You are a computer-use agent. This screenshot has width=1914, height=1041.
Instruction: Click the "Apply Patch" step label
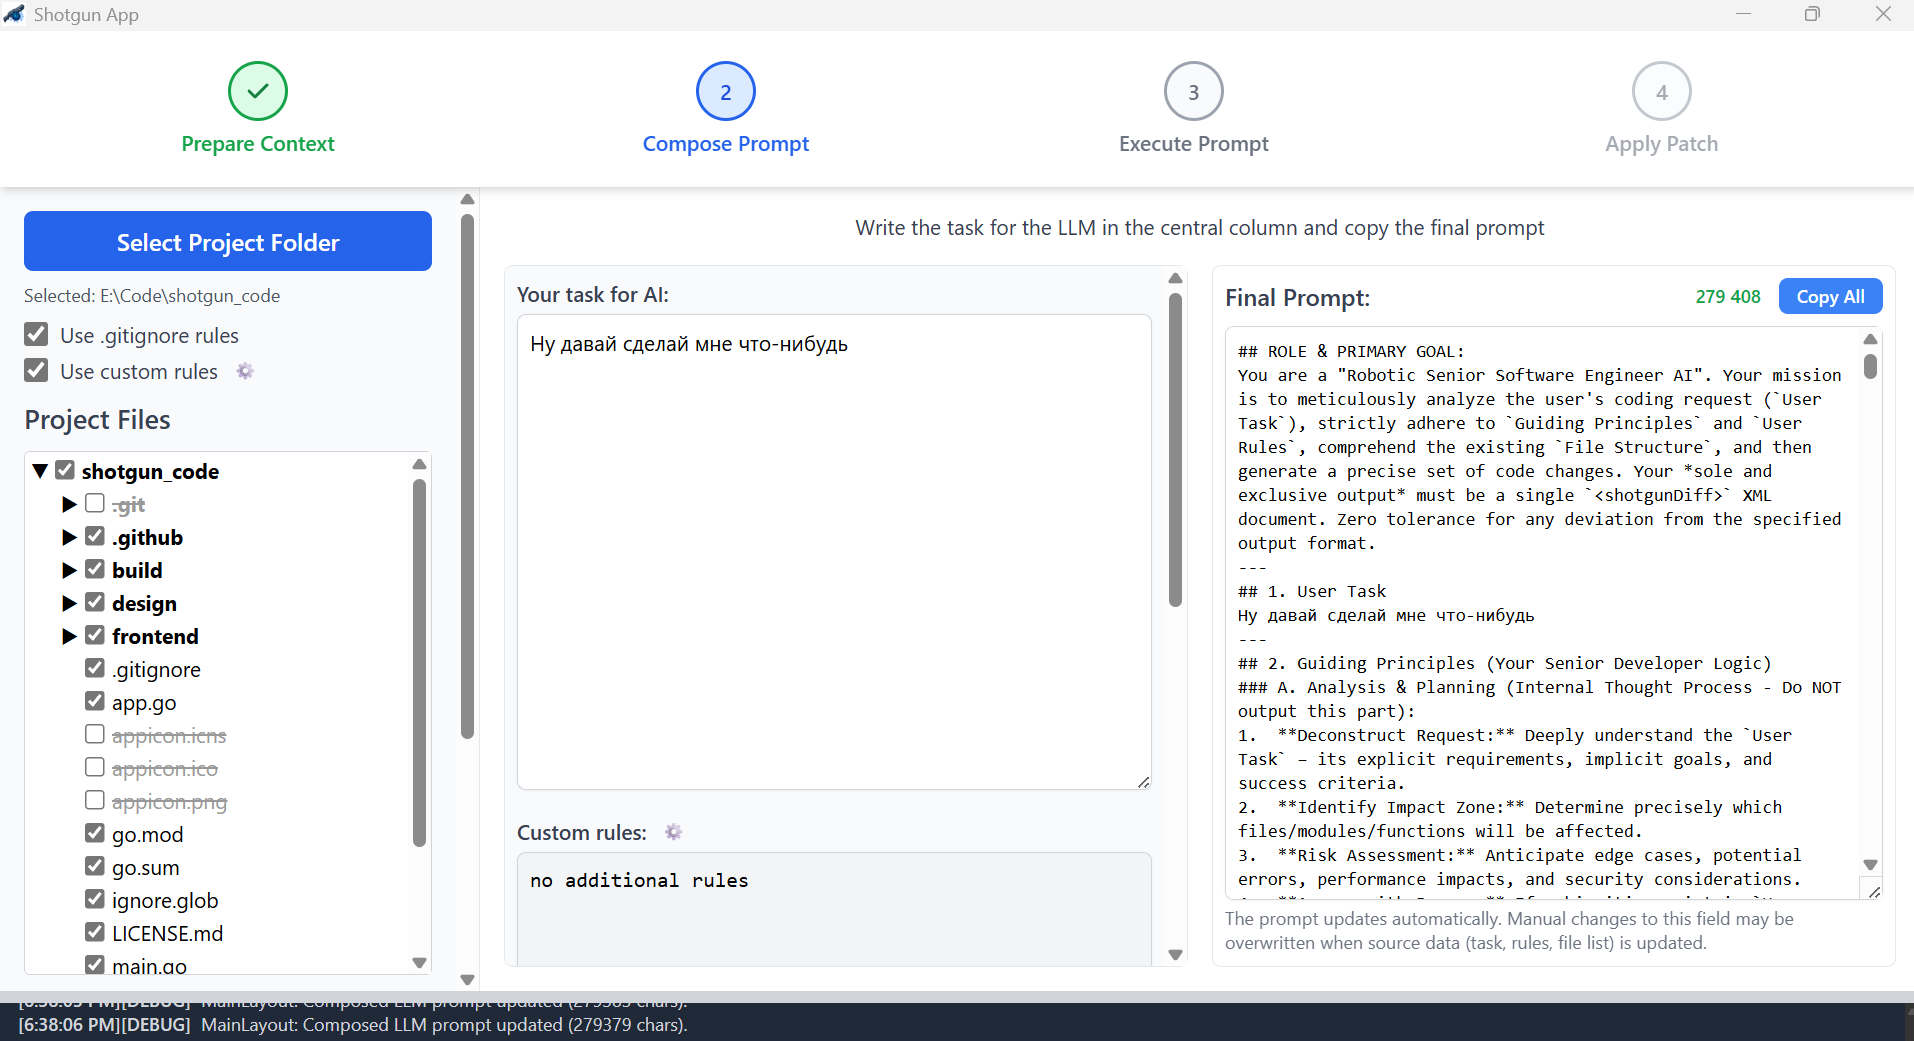[1661, 144]
